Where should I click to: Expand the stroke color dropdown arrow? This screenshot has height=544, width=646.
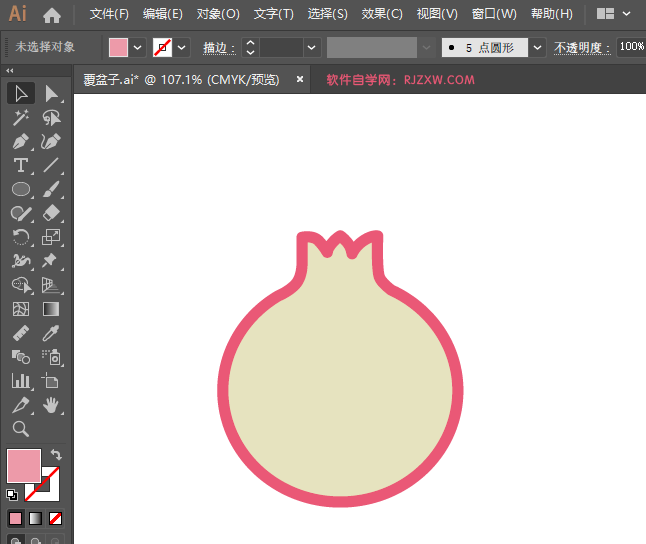coord(182,47)
